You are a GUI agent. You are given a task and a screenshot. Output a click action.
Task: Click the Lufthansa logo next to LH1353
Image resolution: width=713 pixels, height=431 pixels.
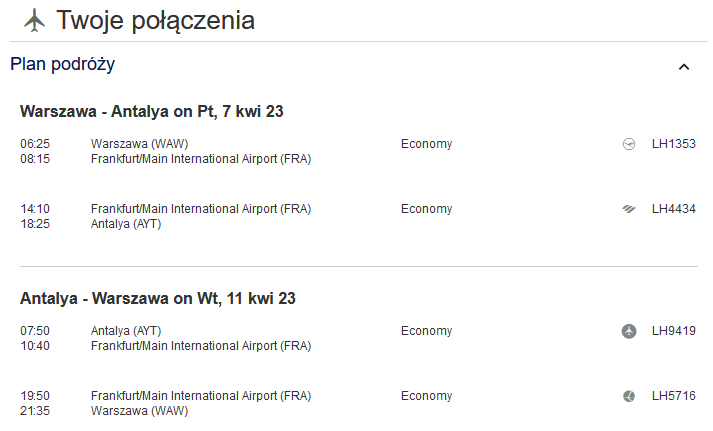pyautogui.click(x=629, y=144)
